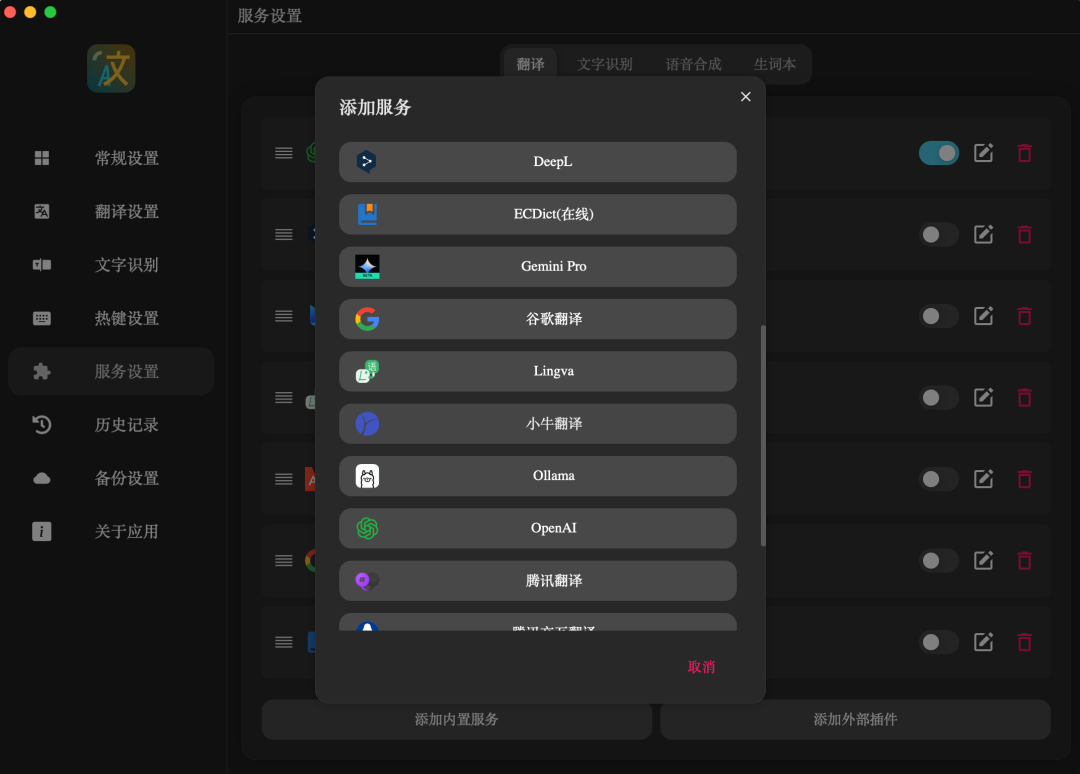Choose the OpenAI green logo icon
This screenshot has height=774, width=1080.
367,528
